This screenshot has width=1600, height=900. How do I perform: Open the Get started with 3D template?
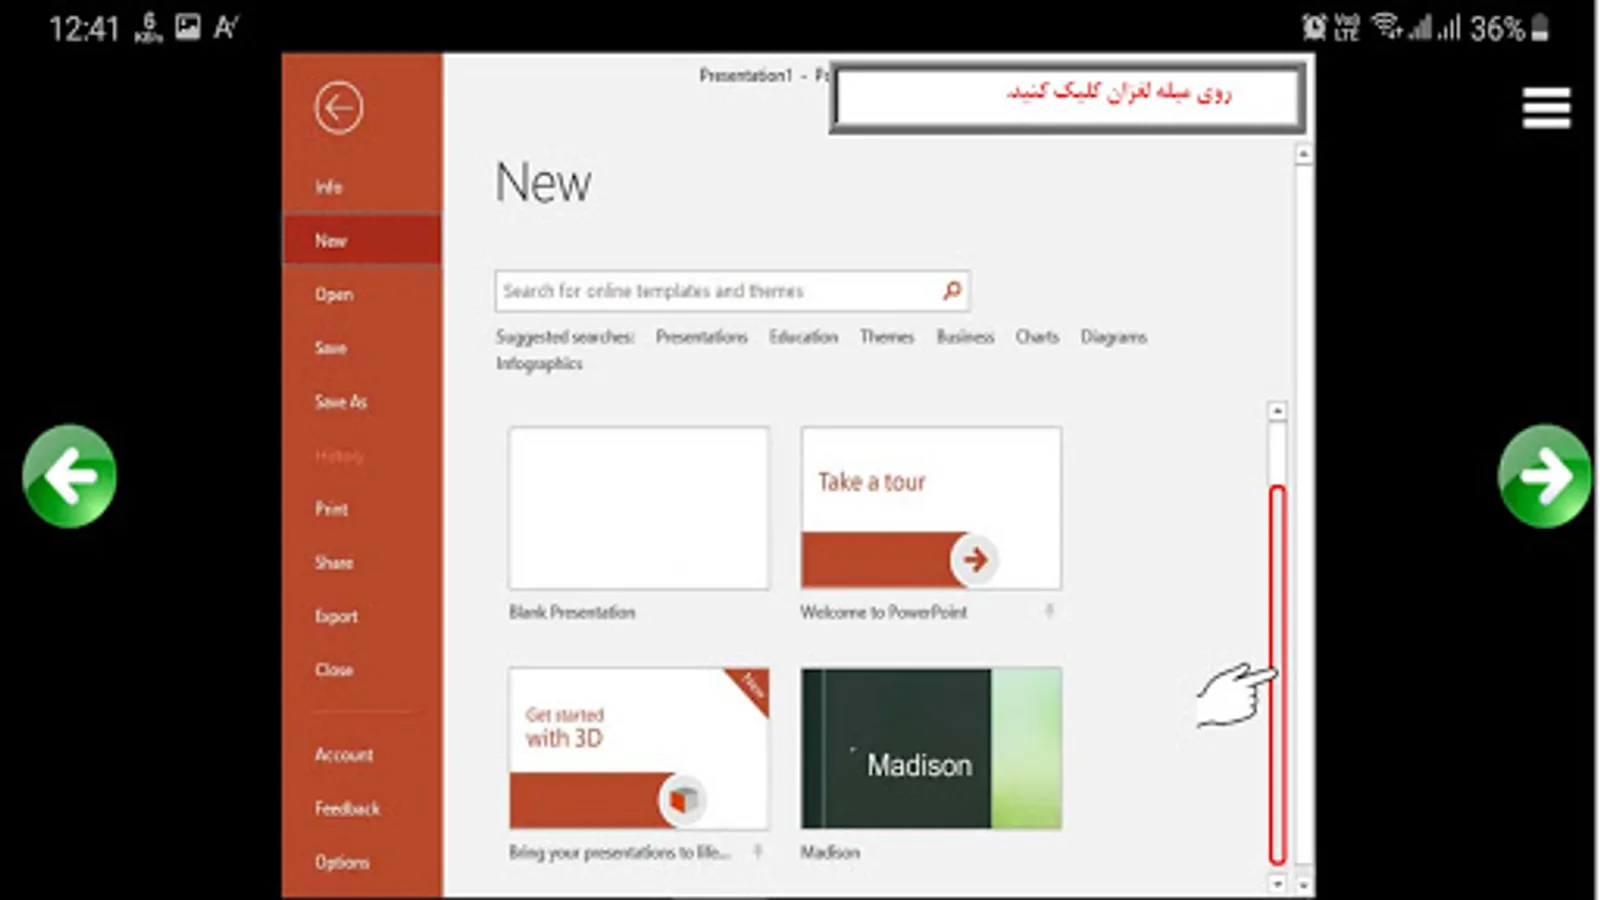[639, 748]
